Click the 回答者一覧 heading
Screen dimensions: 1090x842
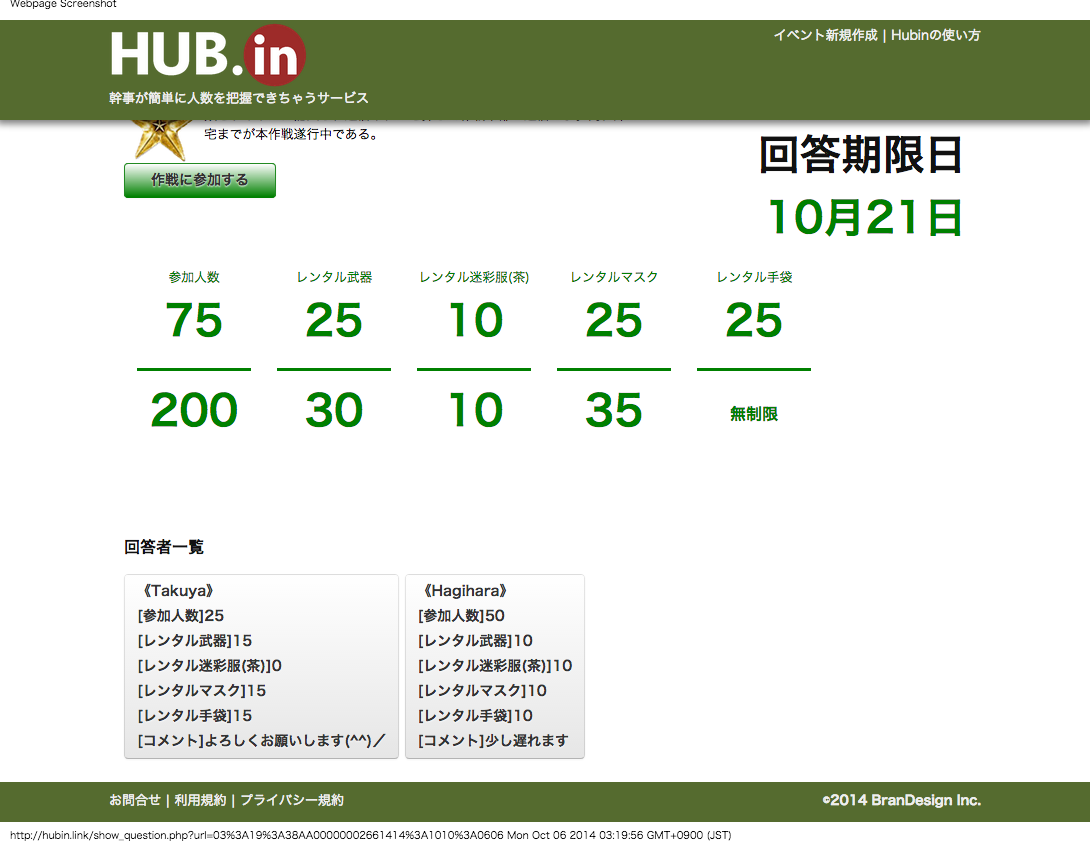pos(164,547)
